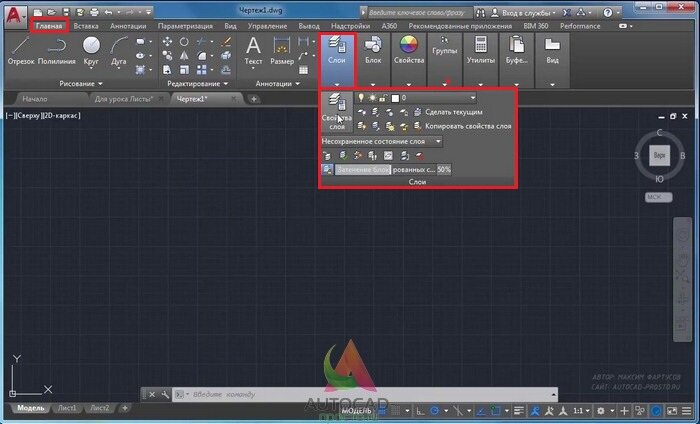Open Несохраненное состояние слоя dropdown

coord(438,141)
